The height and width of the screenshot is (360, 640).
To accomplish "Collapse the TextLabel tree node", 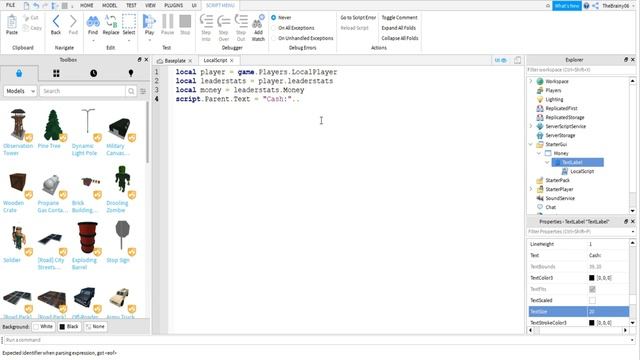I will (x=547, y=162).
